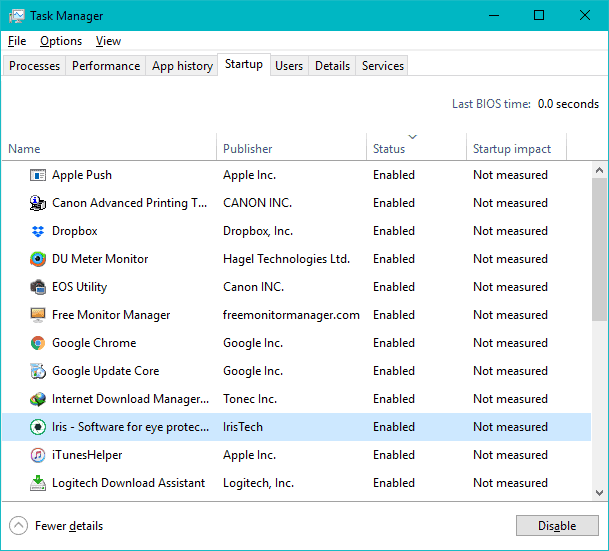Click the vertical scrollbar thumb
The width and height of the screenshot is (609, 551).
(600, 249)
